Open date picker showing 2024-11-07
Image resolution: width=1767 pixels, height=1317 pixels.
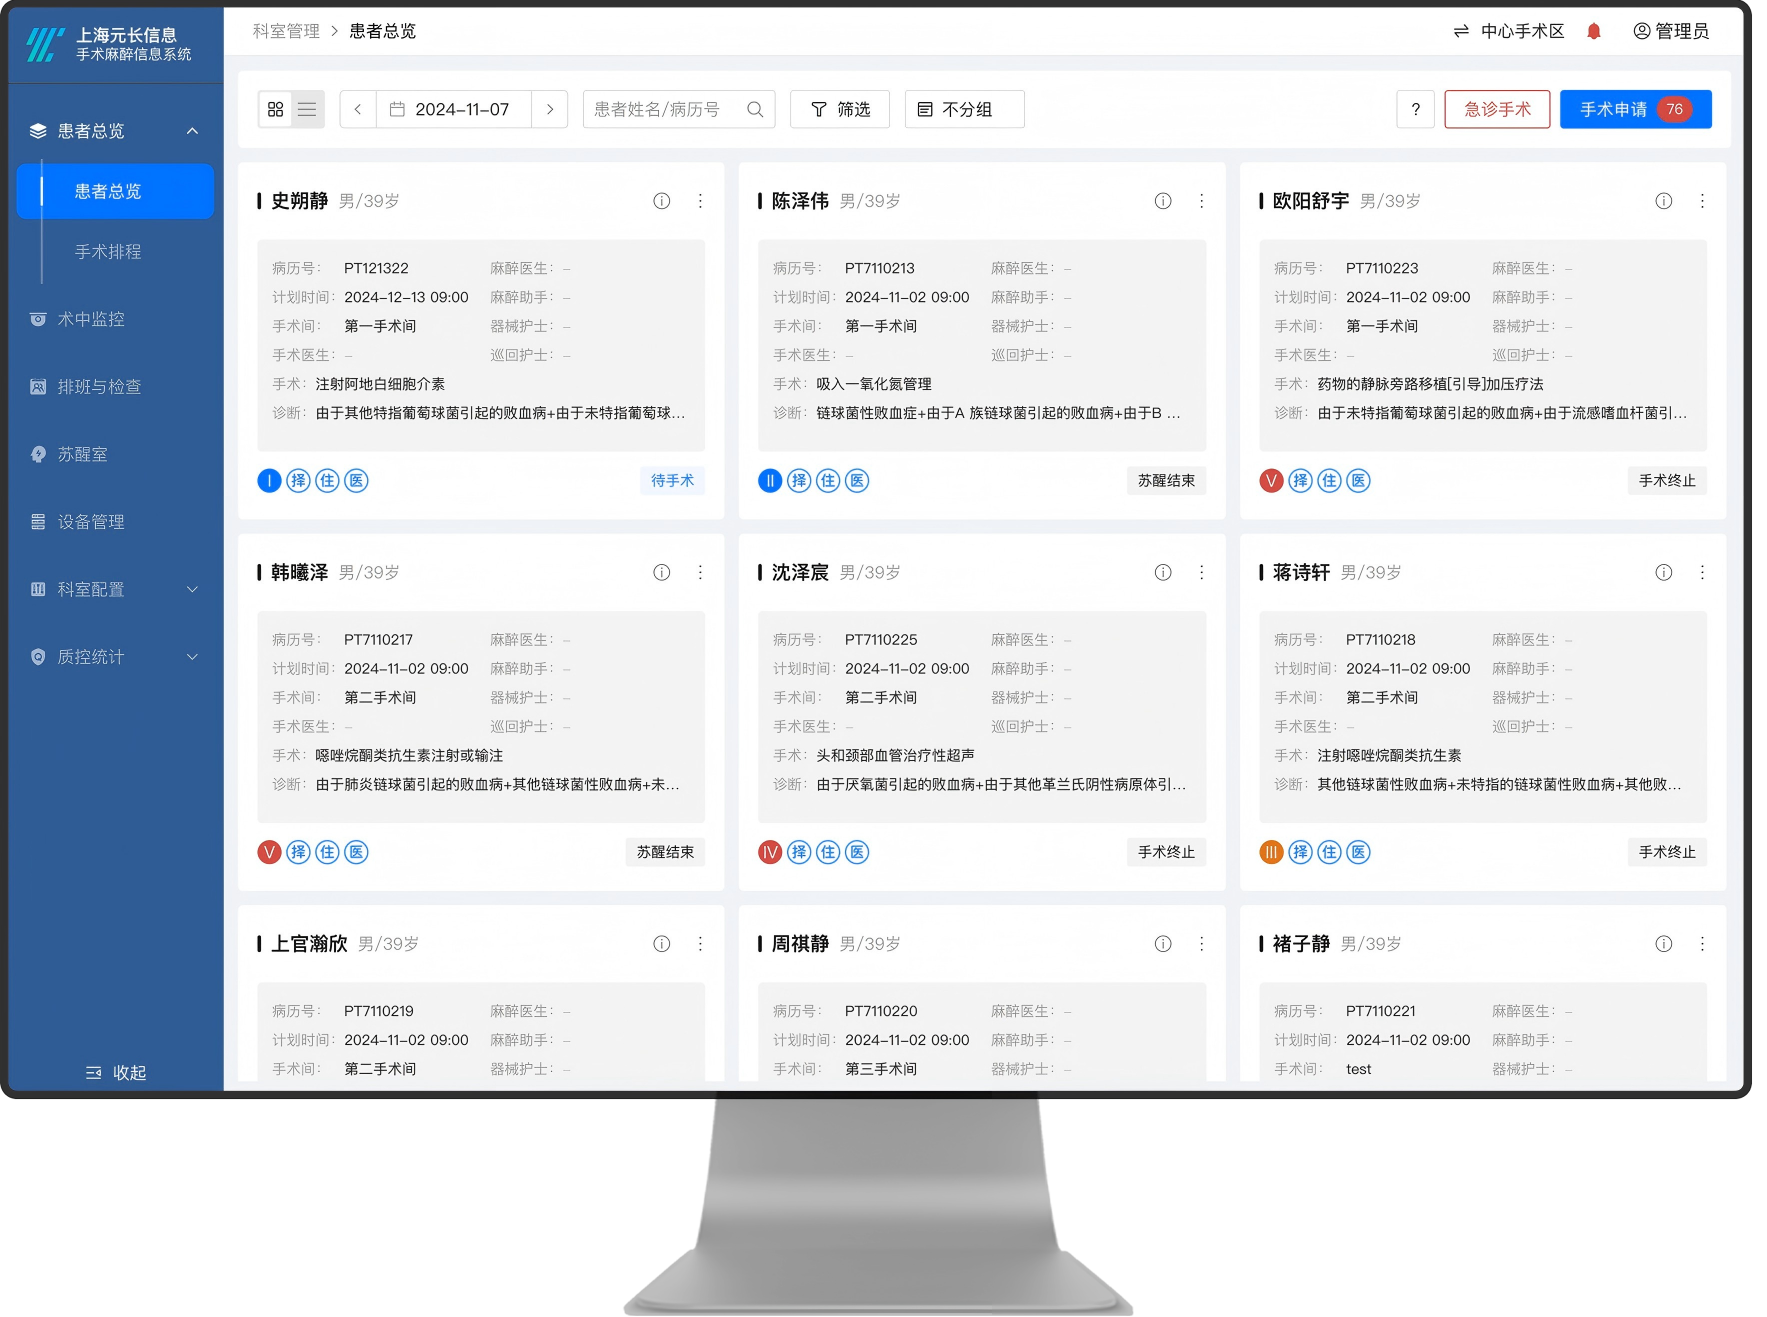click(x=453, y=109)
